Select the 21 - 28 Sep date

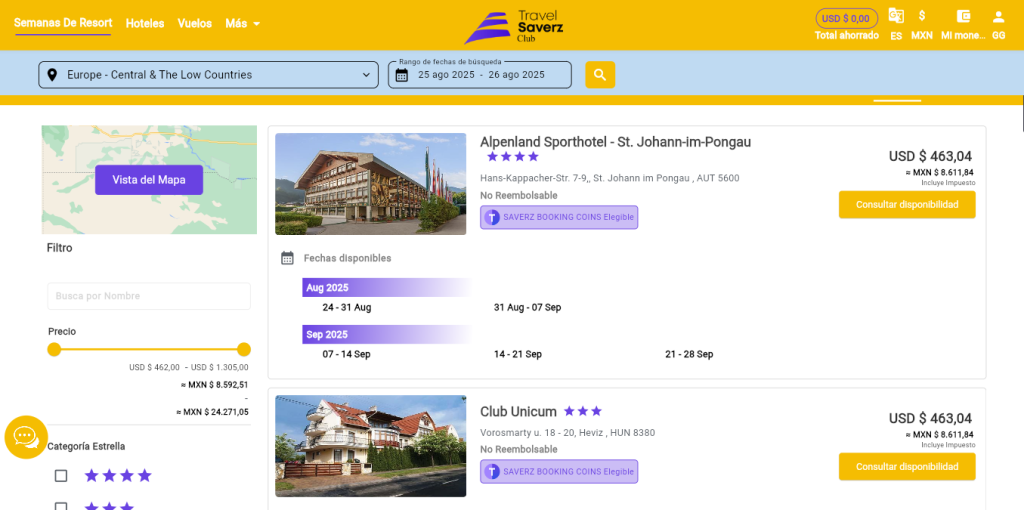(x=689, y=355)
